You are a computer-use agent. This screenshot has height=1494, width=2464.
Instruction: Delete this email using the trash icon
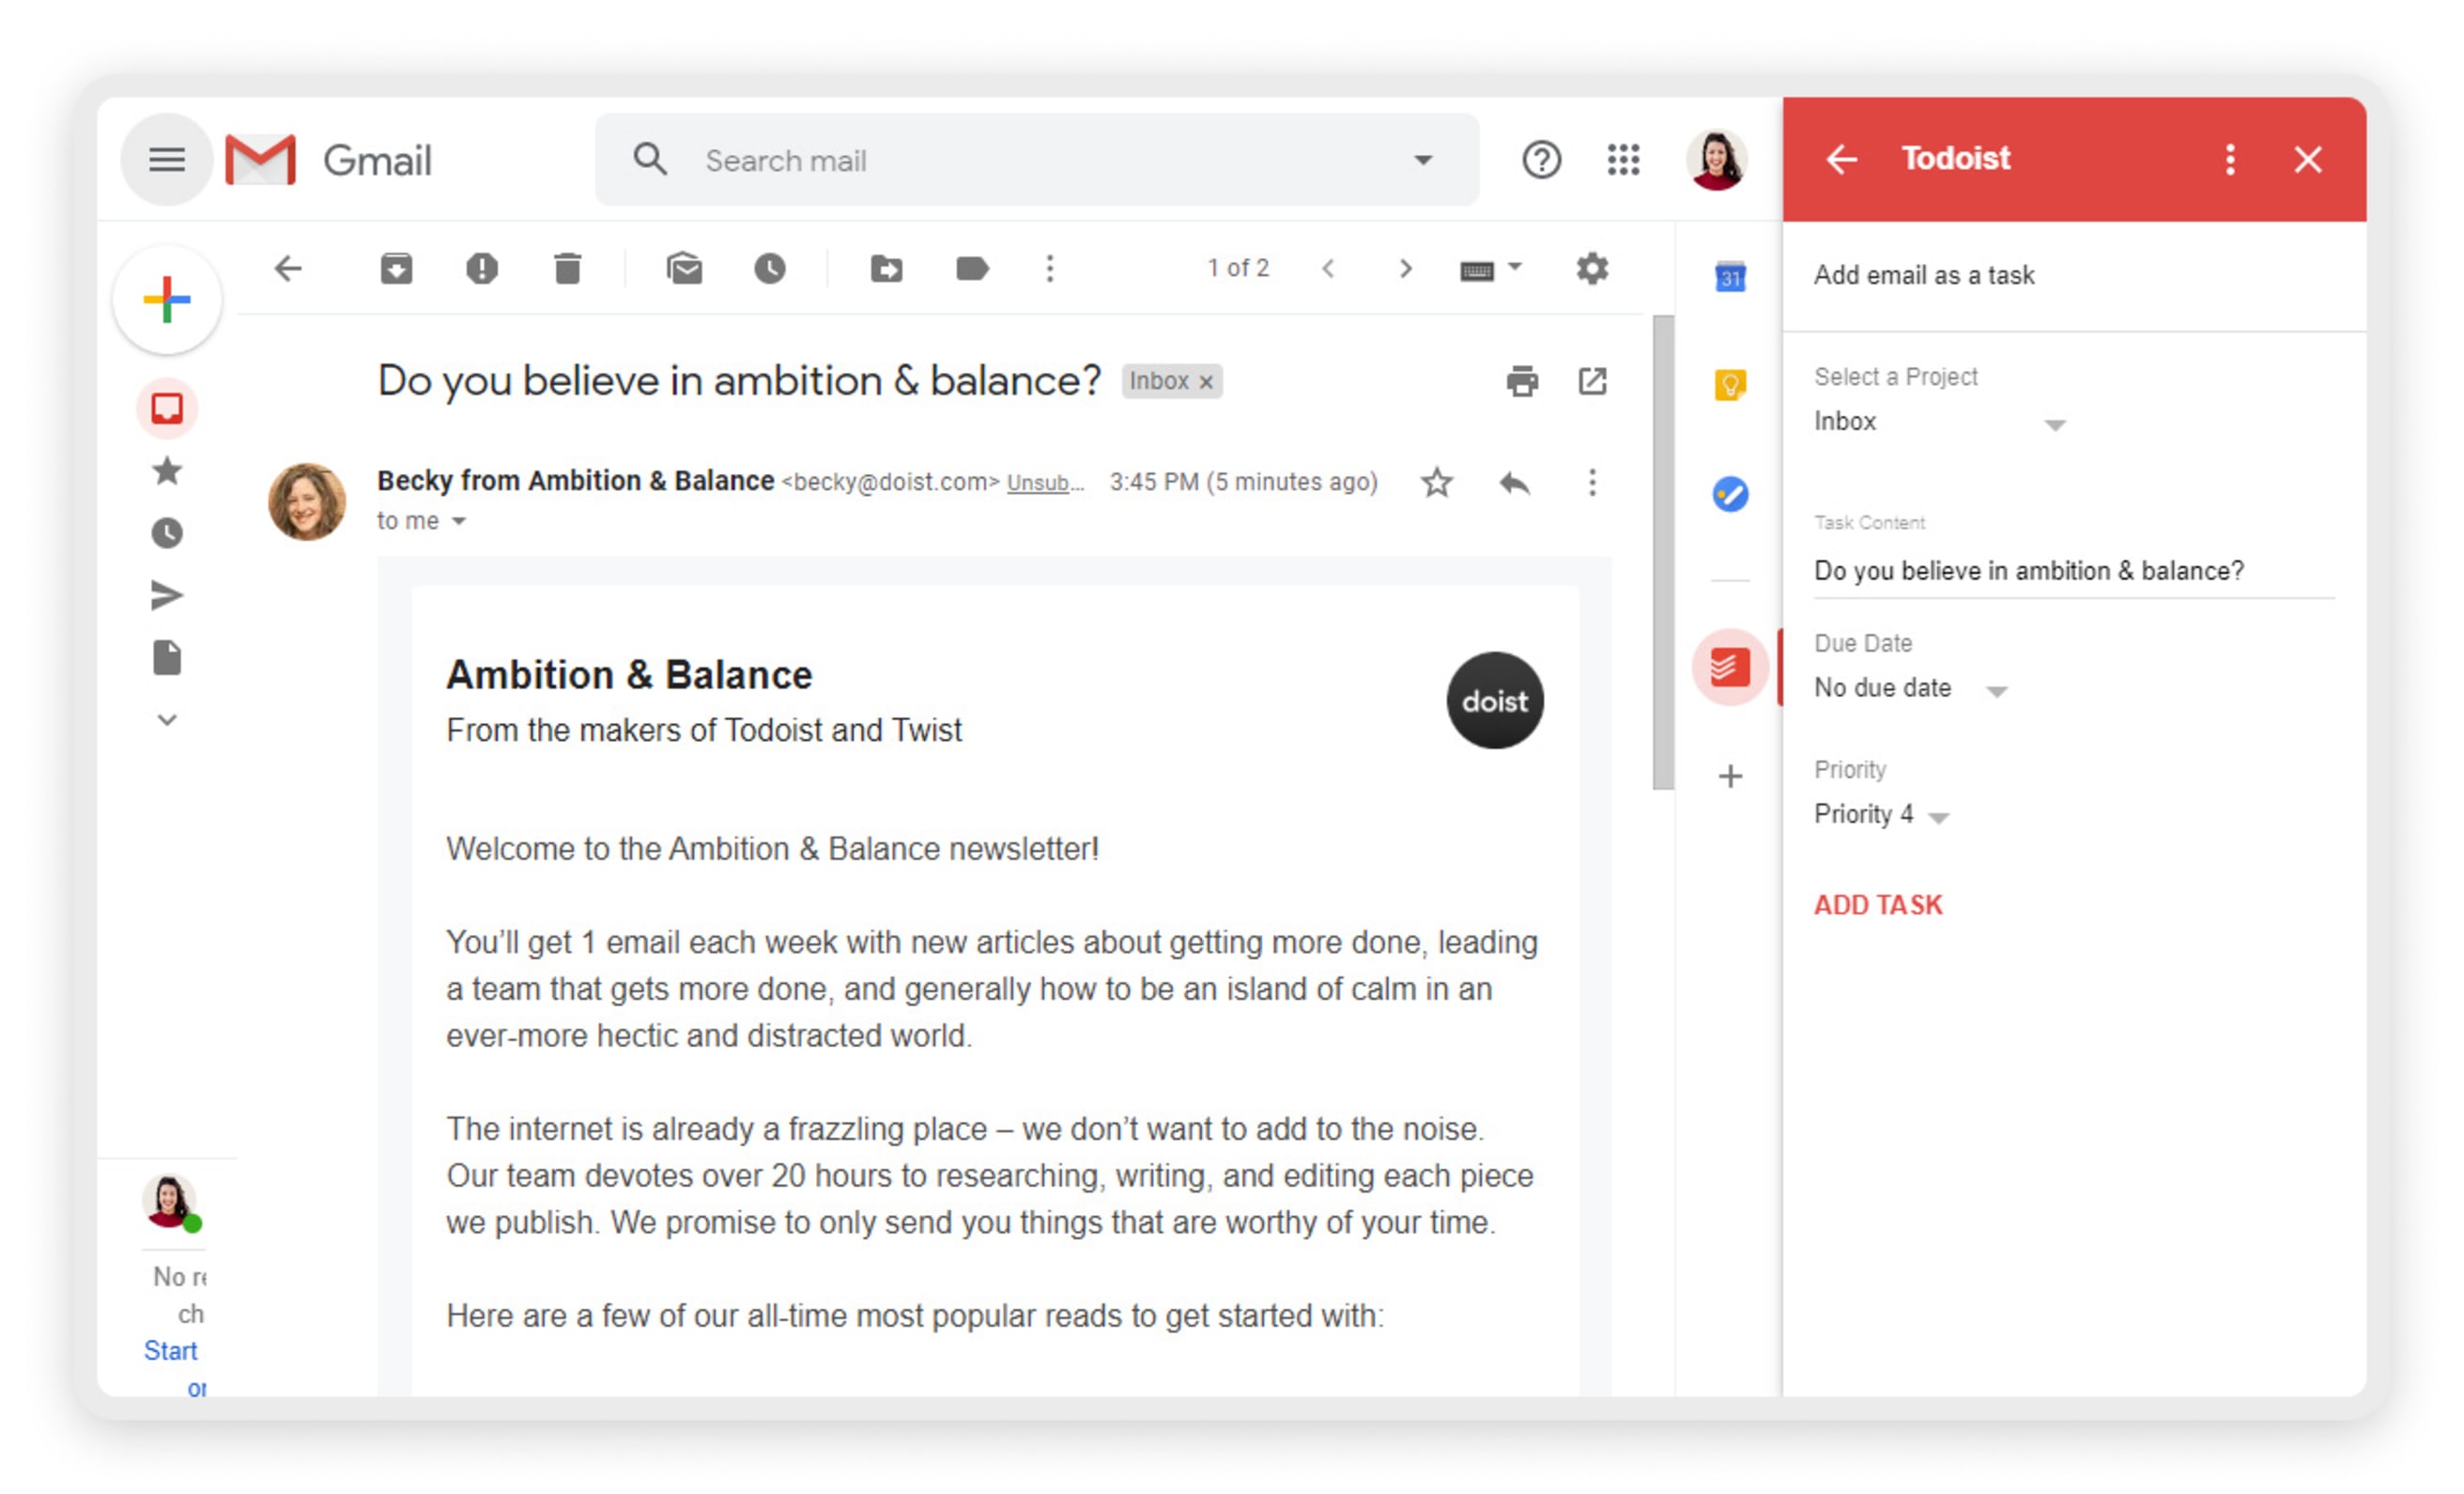(567, 268)
